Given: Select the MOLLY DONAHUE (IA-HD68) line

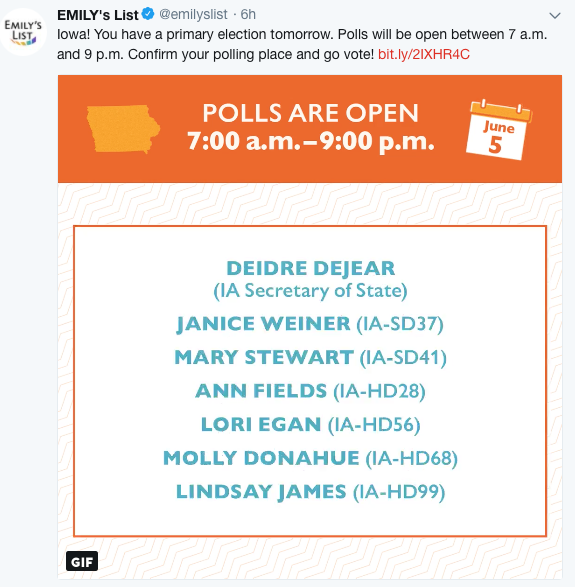Looking at the screenshot, I should pyautogui.click(x=310, y=458).
